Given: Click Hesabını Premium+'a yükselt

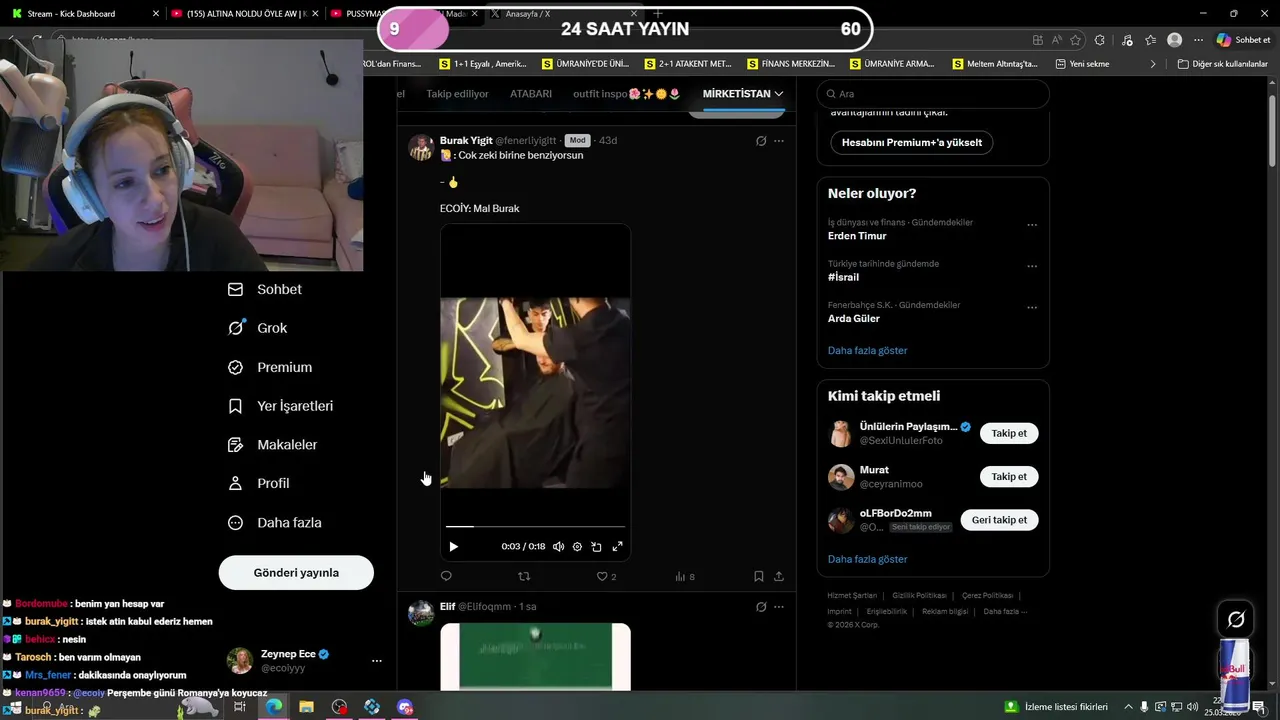Looking at the screenshot, I should pyautogui.click(x=912, y=142).
